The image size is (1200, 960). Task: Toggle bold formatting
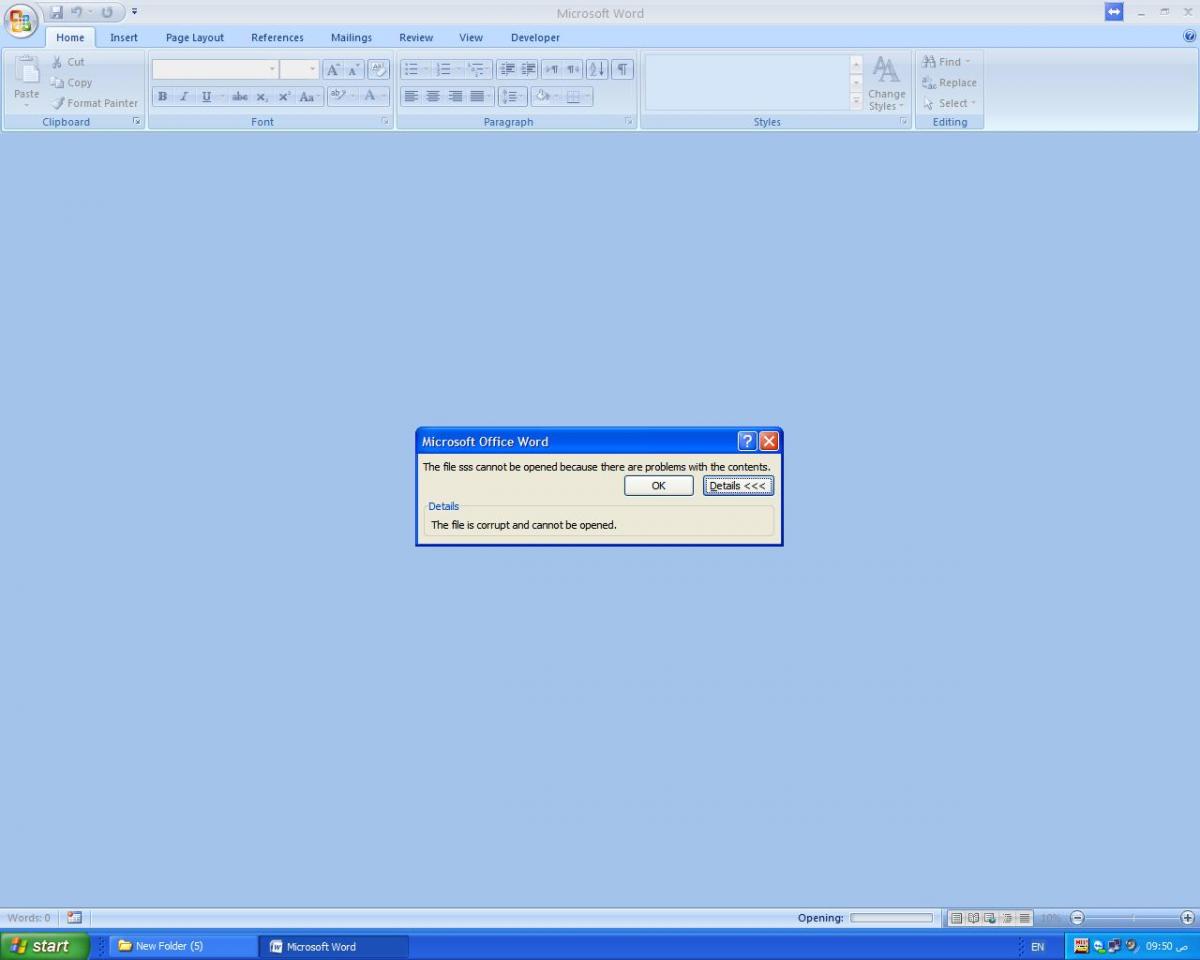point(162,97)
